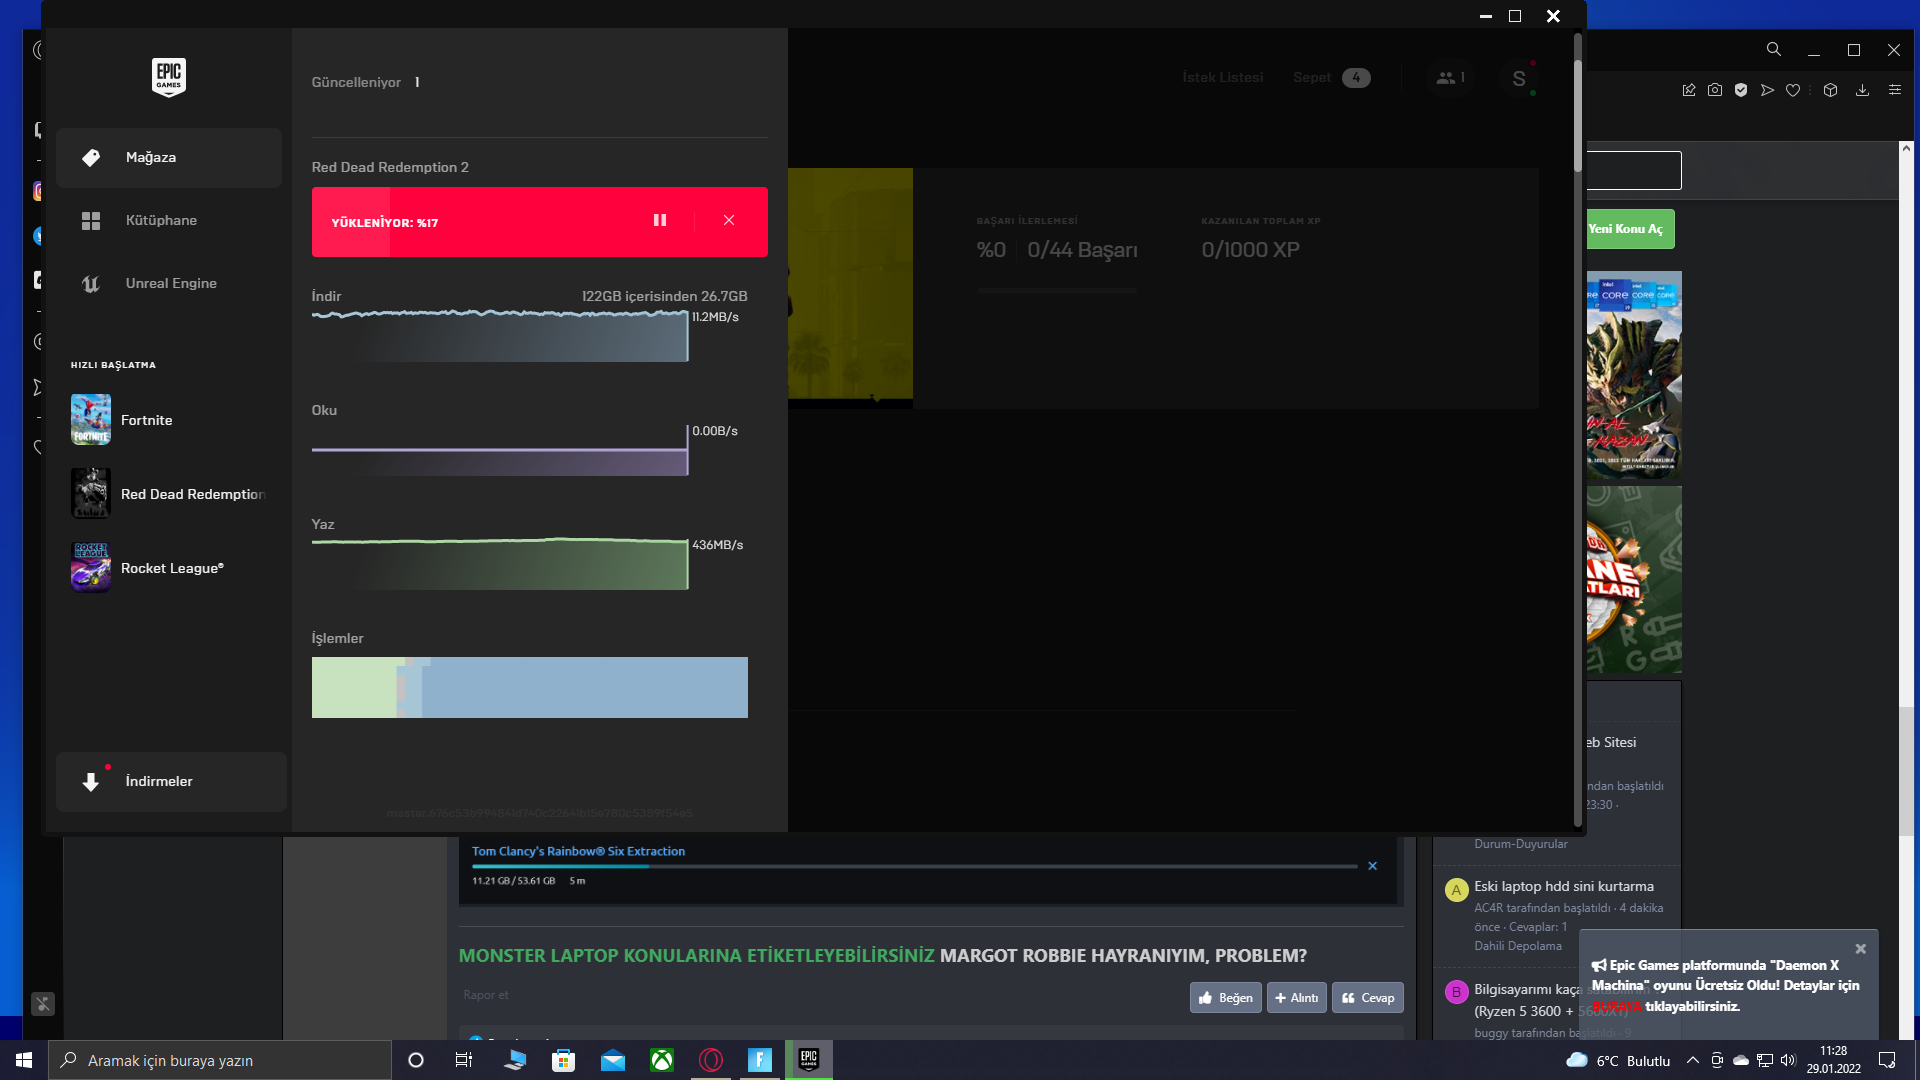
Task: Click the friends icon in header
Action: point(1450,78)
